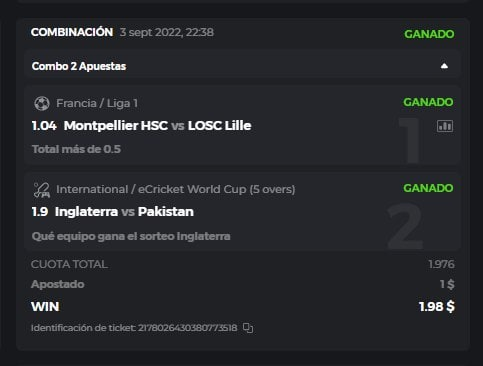Click the Combo 2 Apuestas header
Image resolution: width=483 pixels, height=366 pixels.
[242, 66]
